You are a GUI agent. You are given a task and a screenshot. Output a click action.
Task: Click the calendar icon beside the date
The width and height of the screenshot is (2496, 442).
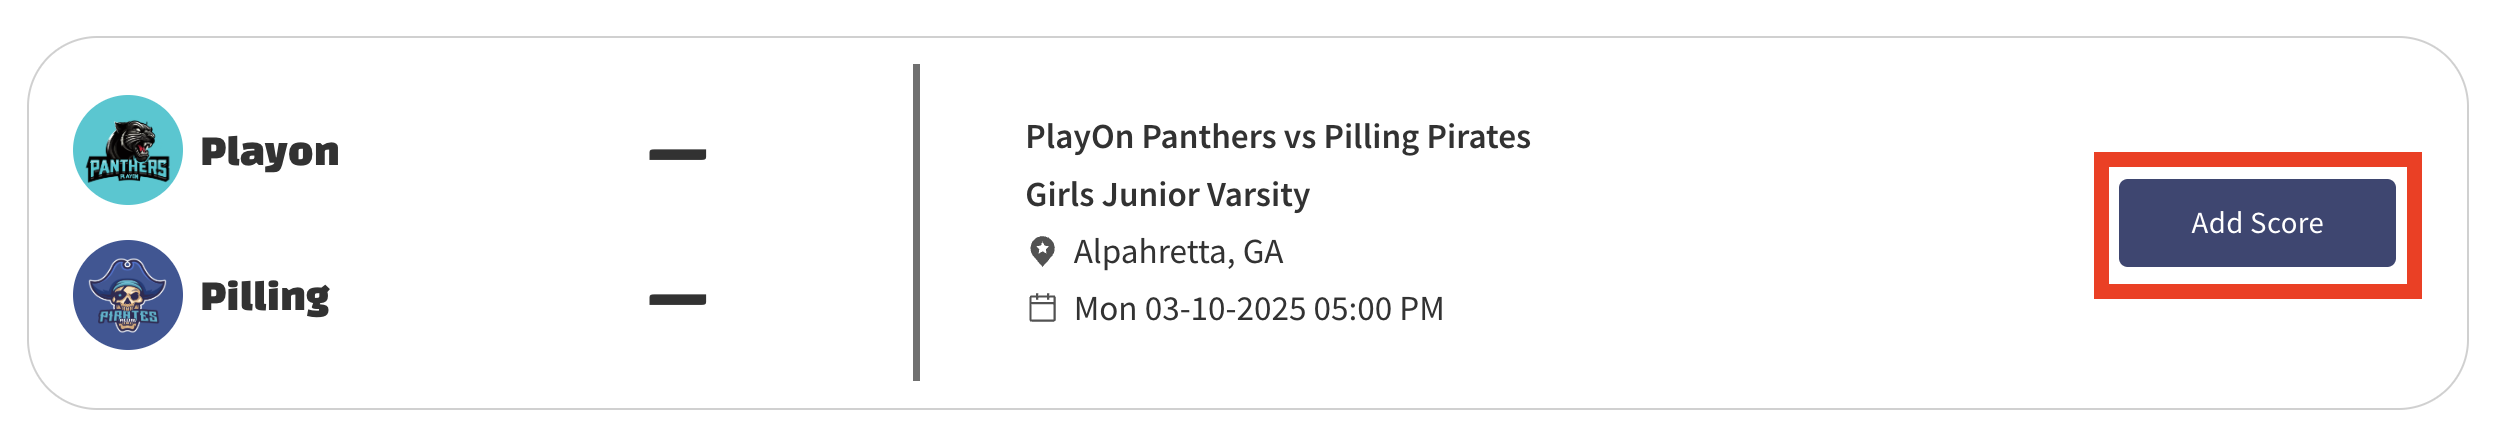(1042, 308)
